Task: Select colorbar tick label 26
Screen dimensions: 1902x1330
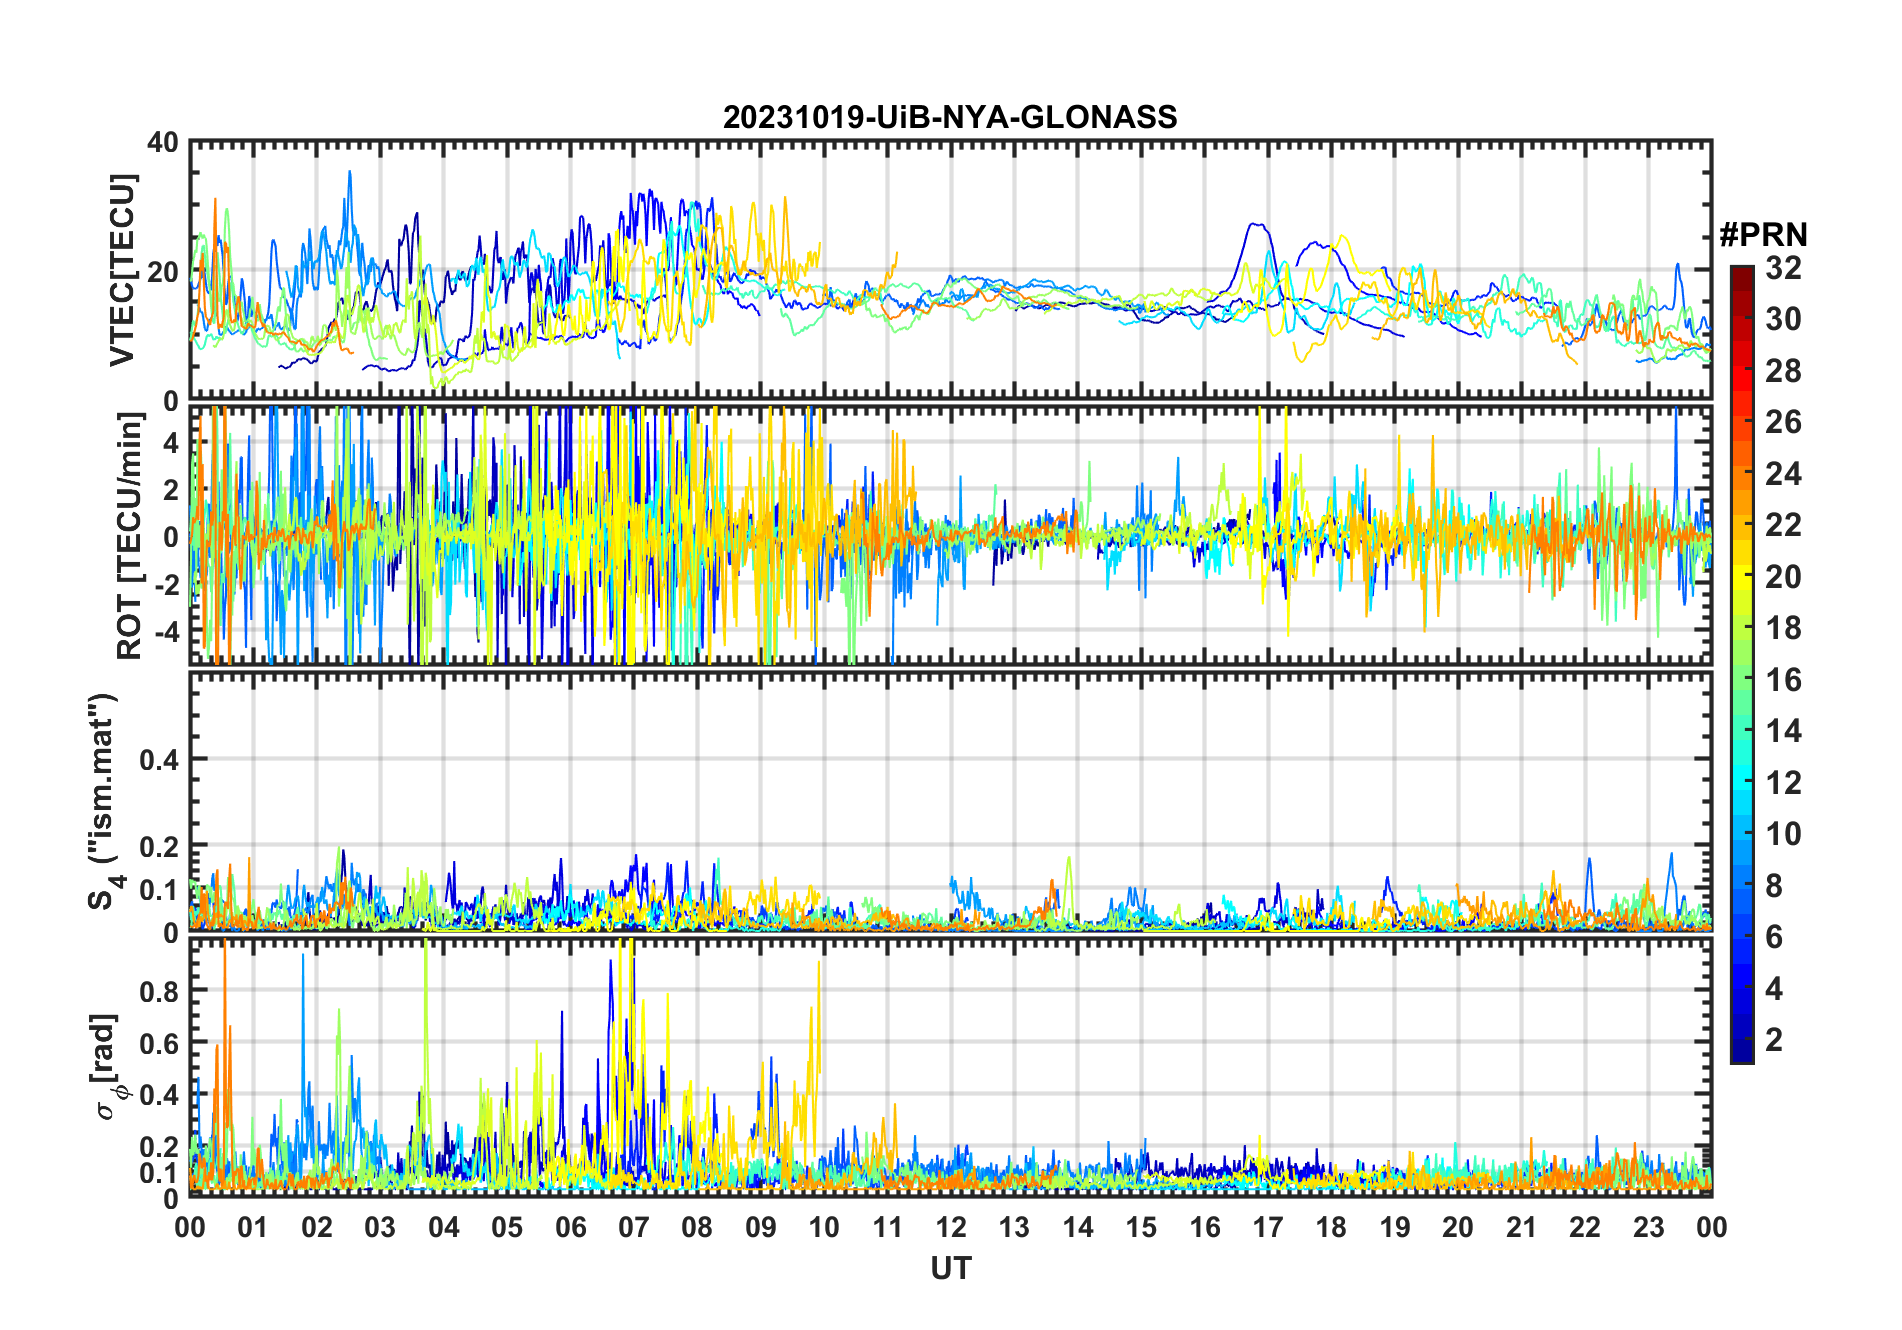Action: (1783, 422)
